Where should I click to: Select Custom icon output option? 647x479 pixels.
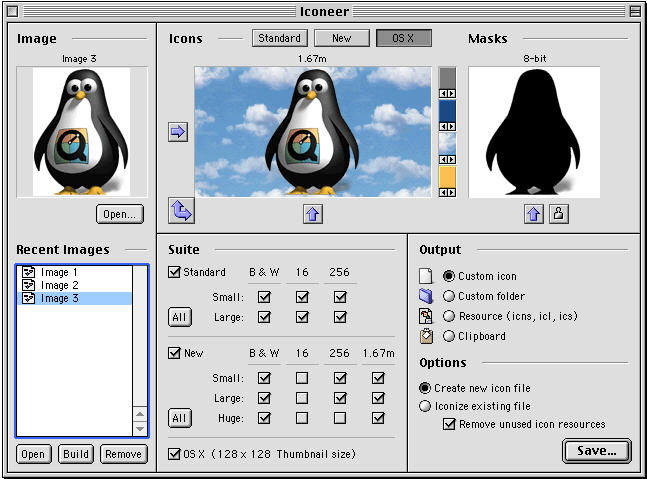(x=449, y=276)
